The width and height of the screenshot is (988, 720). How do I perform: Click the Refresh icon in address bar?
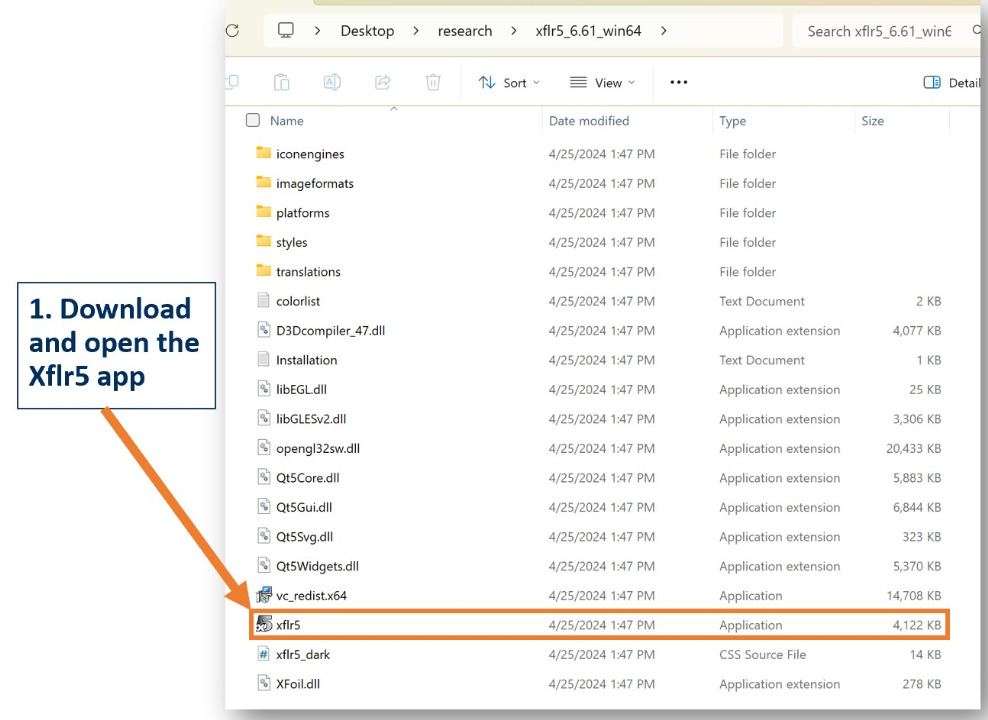(x=233, y=31)
